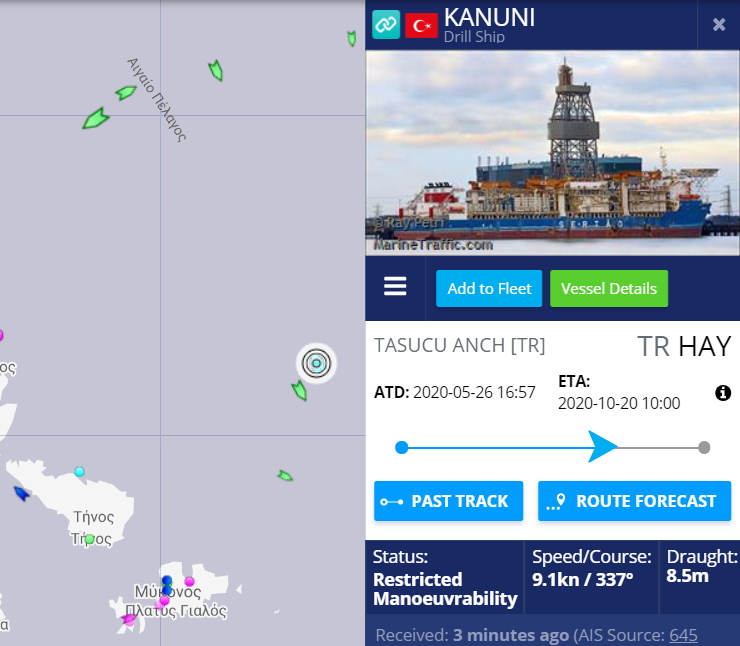Show the Route Forecast
The height and width of the screenshot is (646, 740).
(x=634, y=501)
